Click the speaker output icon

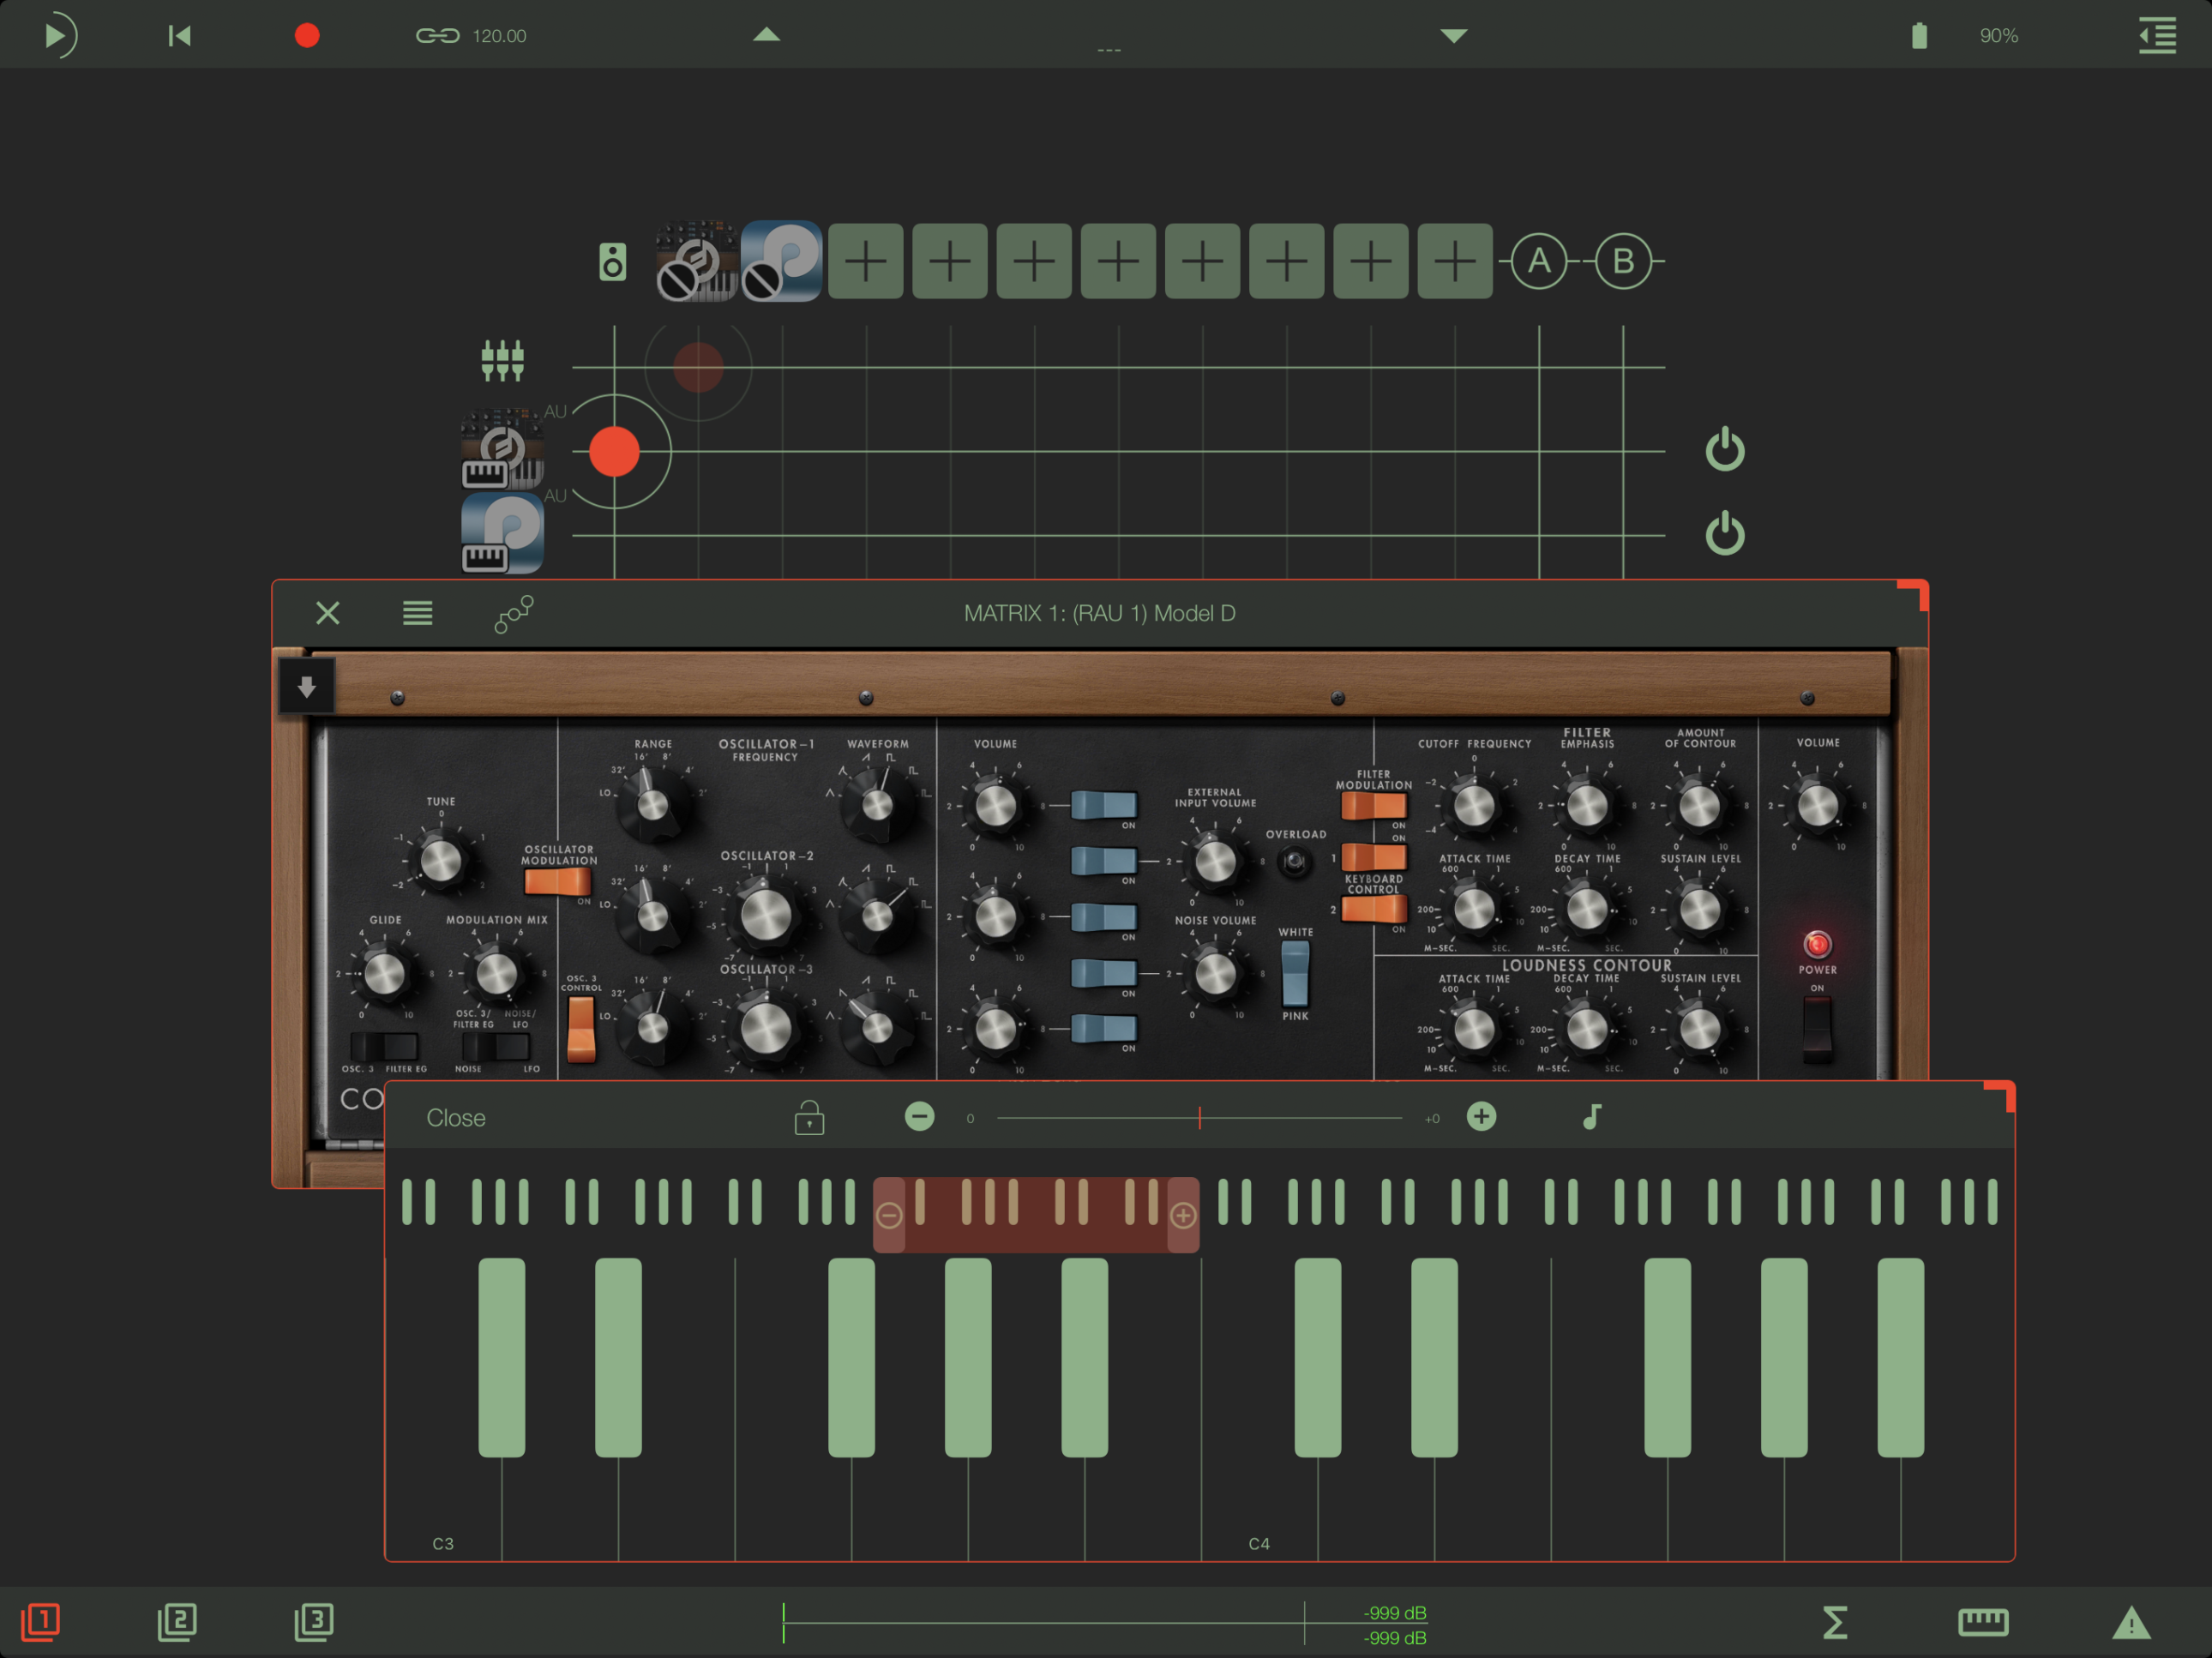tap(612, 262)
